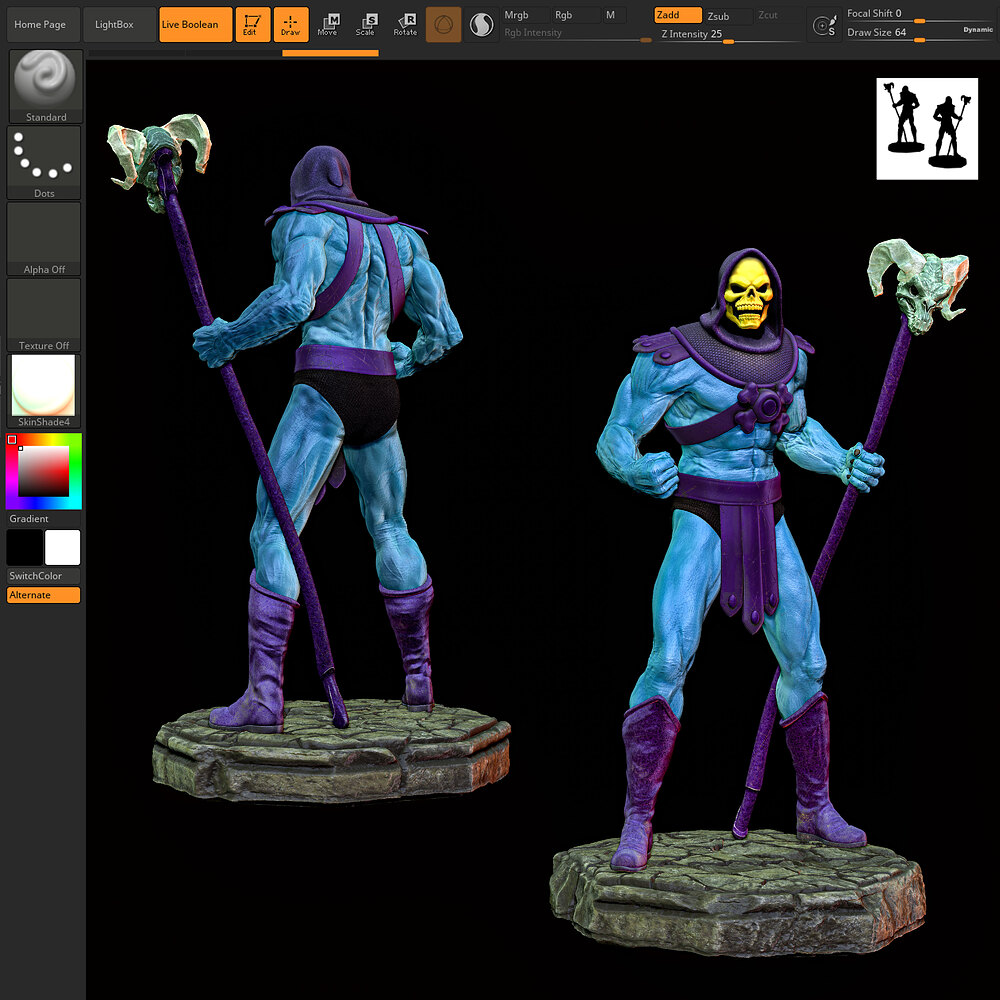1000x1000 pixels.
Task: Open the Standard brush selector
Action: pos(45,86)
